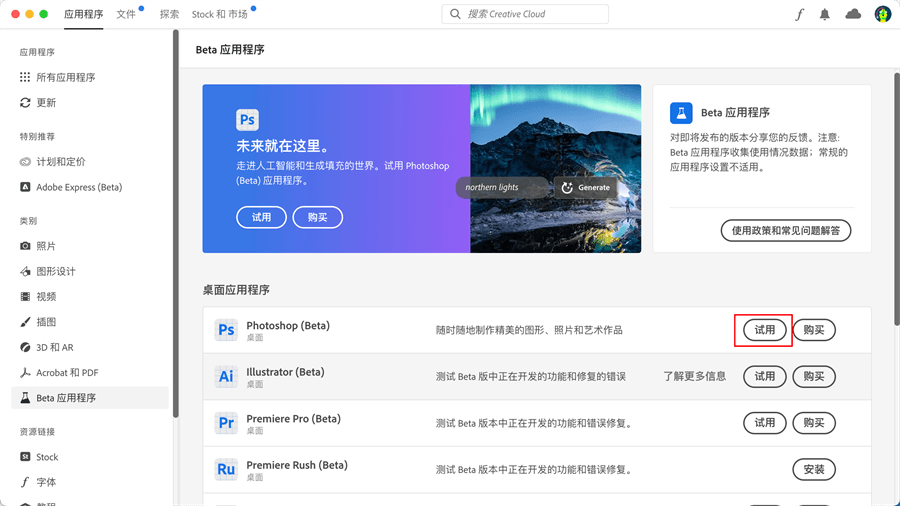
Task: Click the Photoshop (Beta) app icon in list
Action: point(226,330)
